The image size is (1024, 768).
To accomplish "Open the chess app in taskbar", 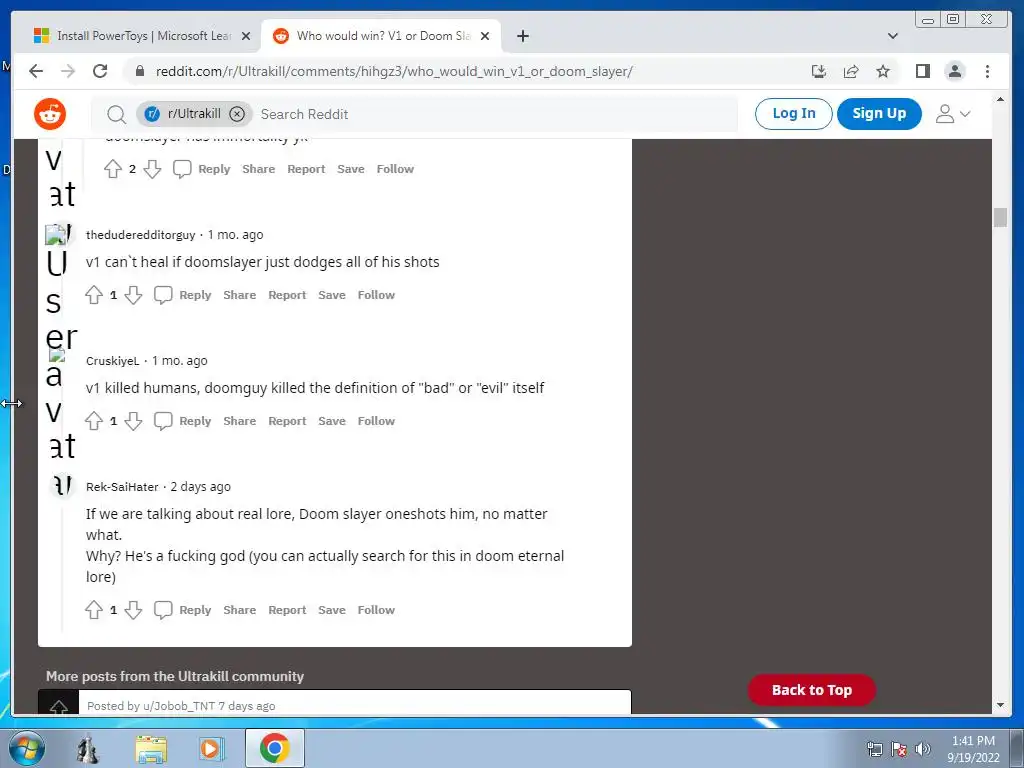I will (88, 748).
